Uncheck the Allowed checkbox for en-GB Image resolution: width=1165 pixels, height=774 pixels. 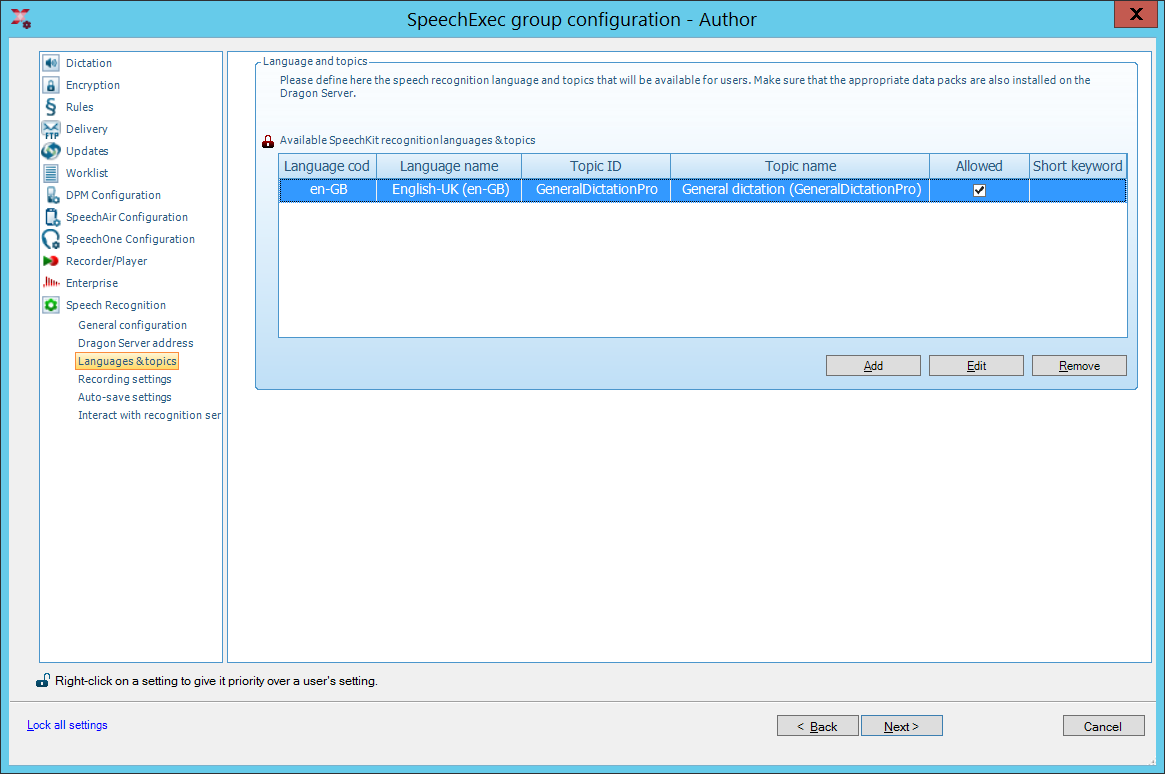[x=979, y=190]
